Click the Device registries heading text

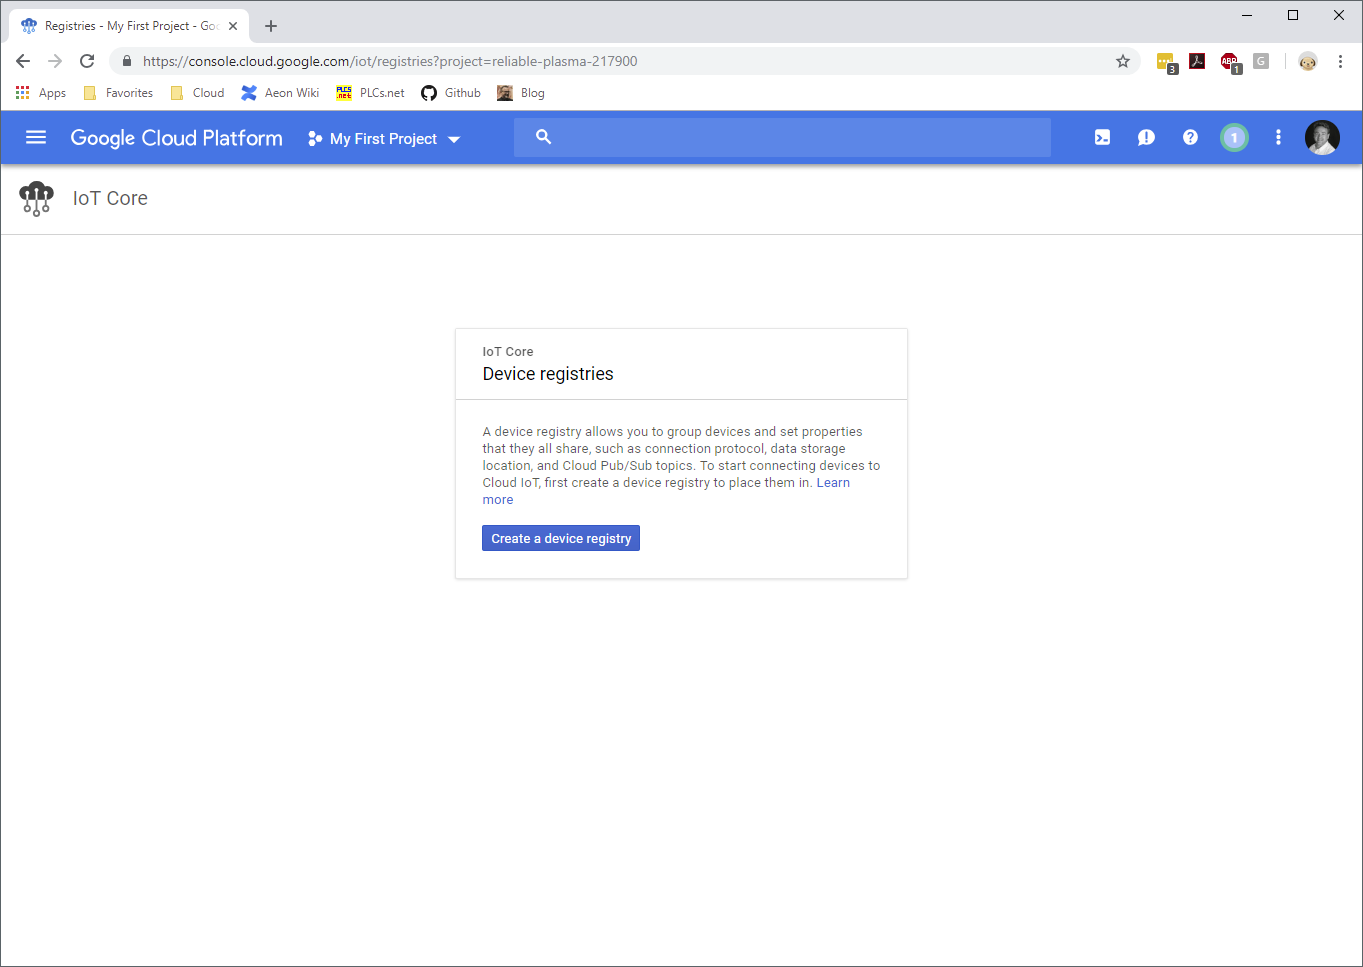(548, 374)
